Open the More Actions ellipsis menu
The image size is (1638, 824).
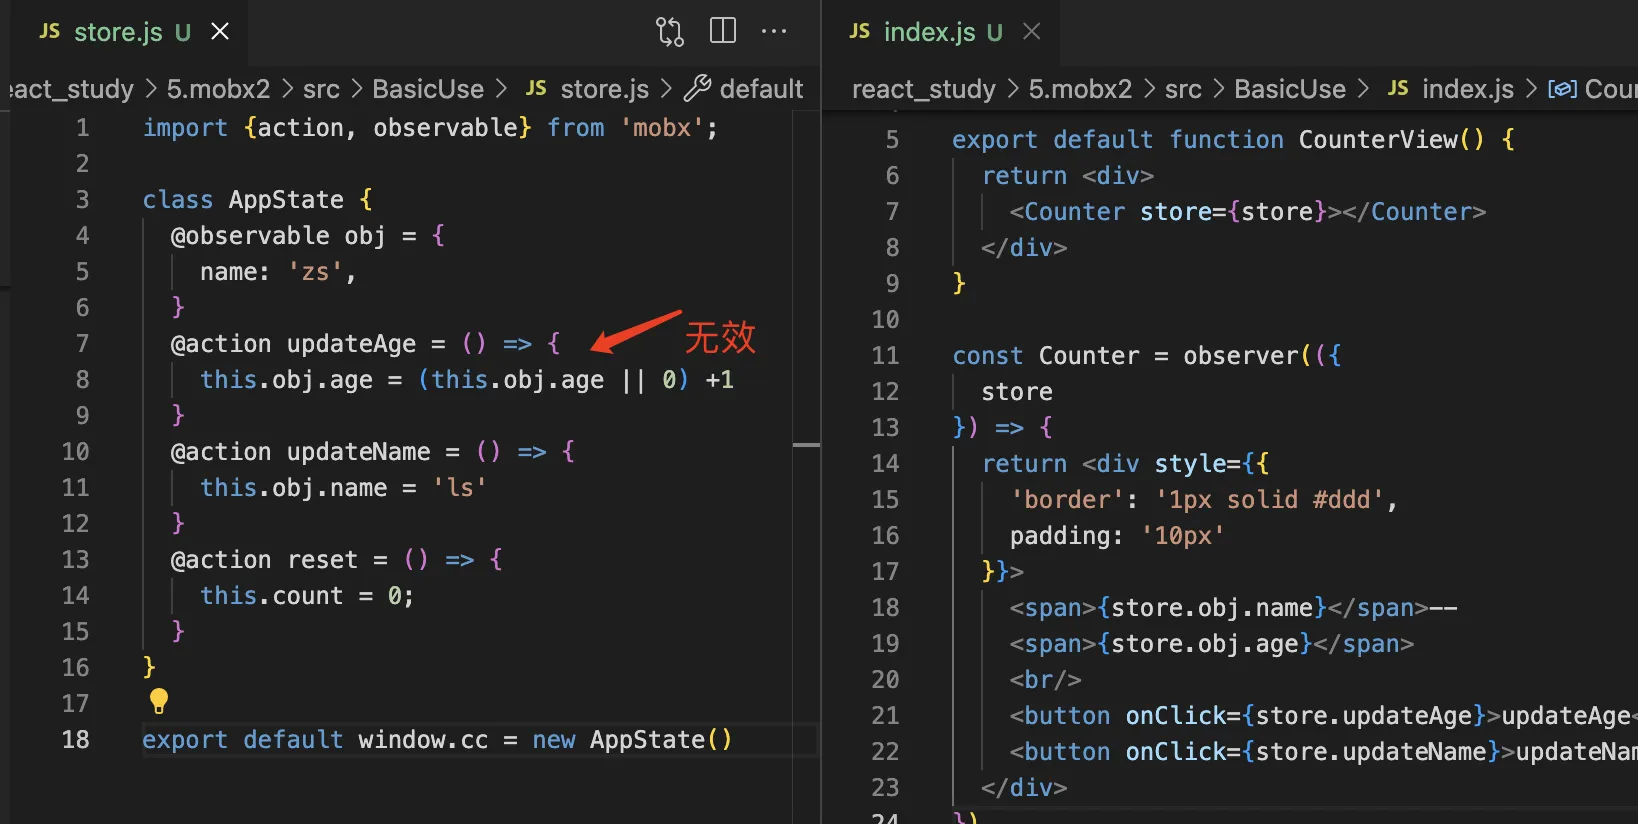tap(774, 31)
